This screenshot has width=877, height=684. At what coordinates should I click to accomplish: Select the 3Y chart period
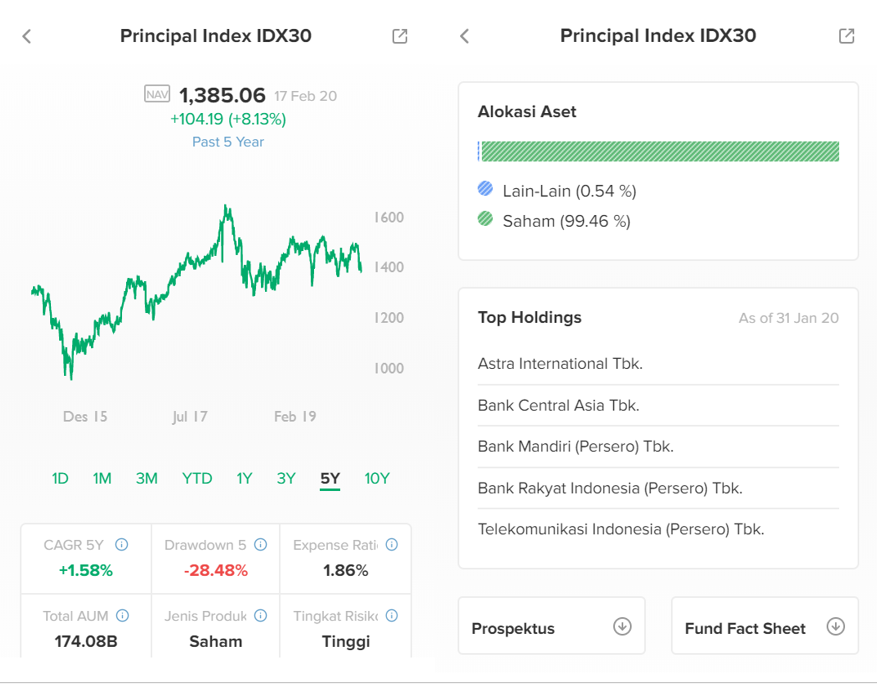(286, 478)
